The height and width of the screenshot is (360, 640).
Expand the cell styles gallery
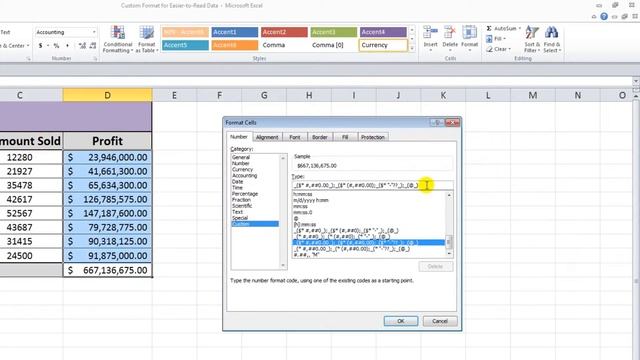[412, 49]
